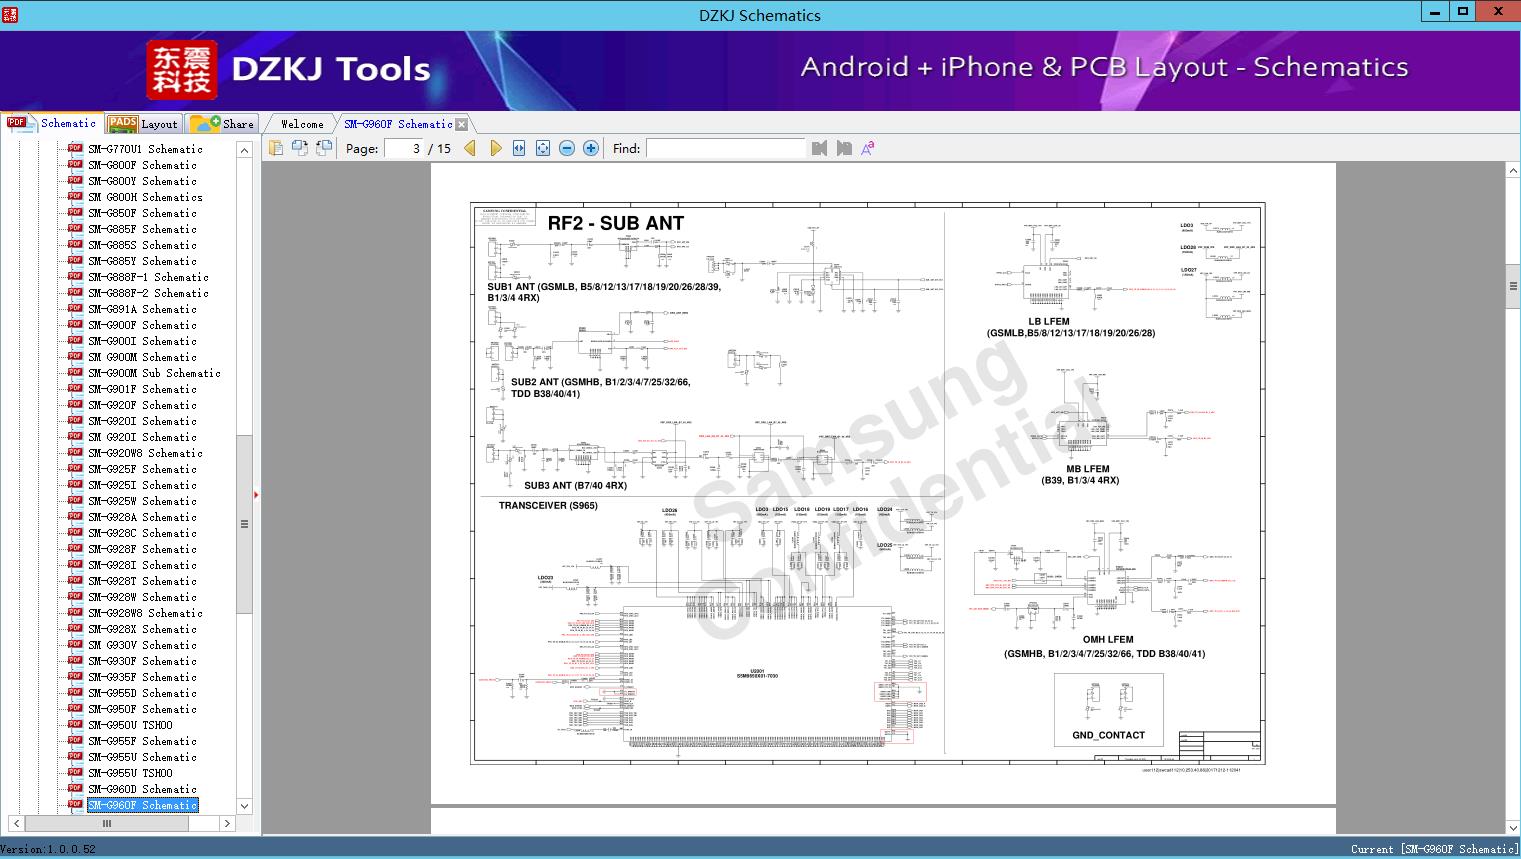Select the SM-G960F Schematic document tab
The width and height of the screenshot is (1521, 859).
point(398,124)
